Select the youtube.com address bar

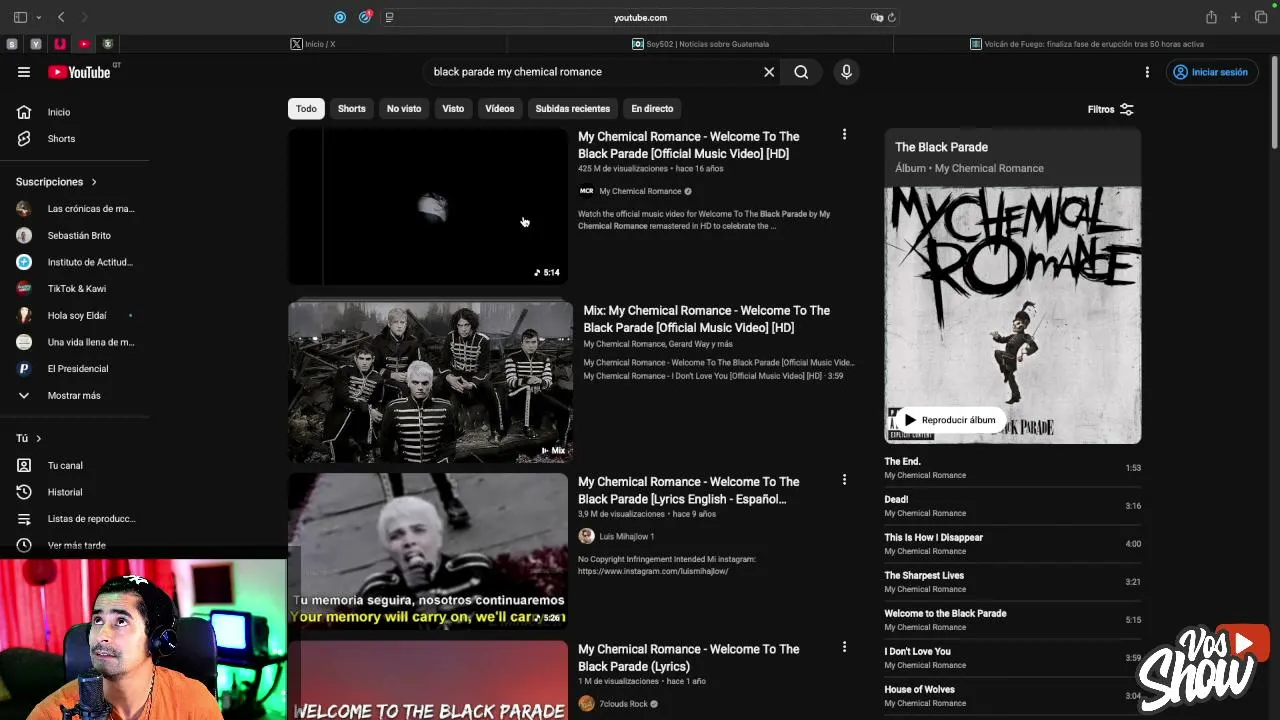pyautogui.click(x=640, y=17)
